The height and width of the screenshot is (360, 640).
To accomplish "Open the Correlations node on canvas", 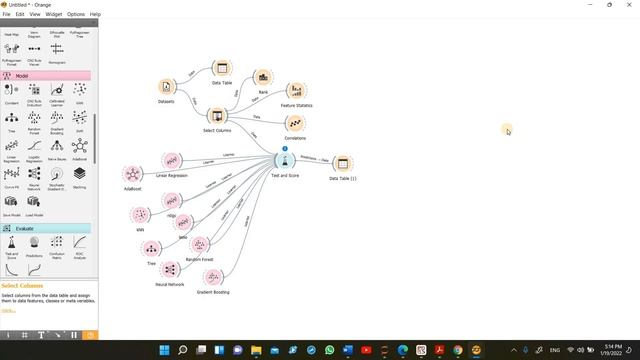I will tap(295, 123).
